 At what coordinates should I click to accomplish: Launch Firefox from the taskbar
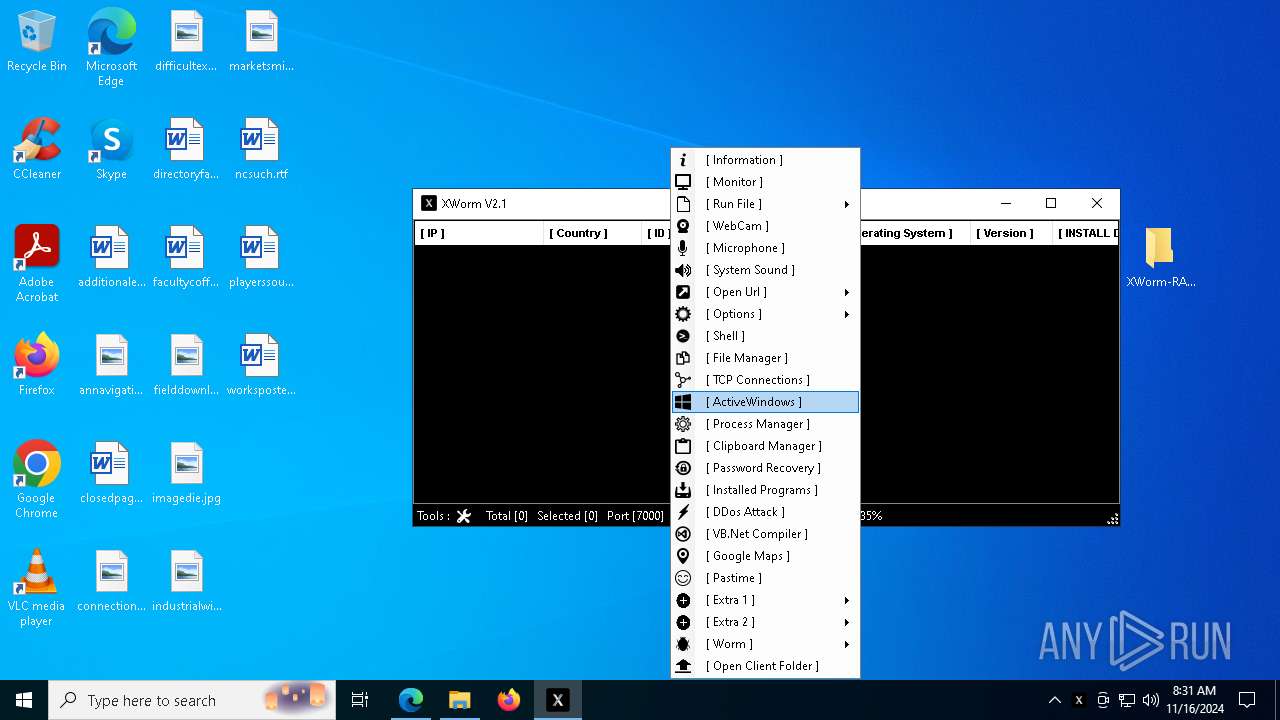click(x=509, y=700)
